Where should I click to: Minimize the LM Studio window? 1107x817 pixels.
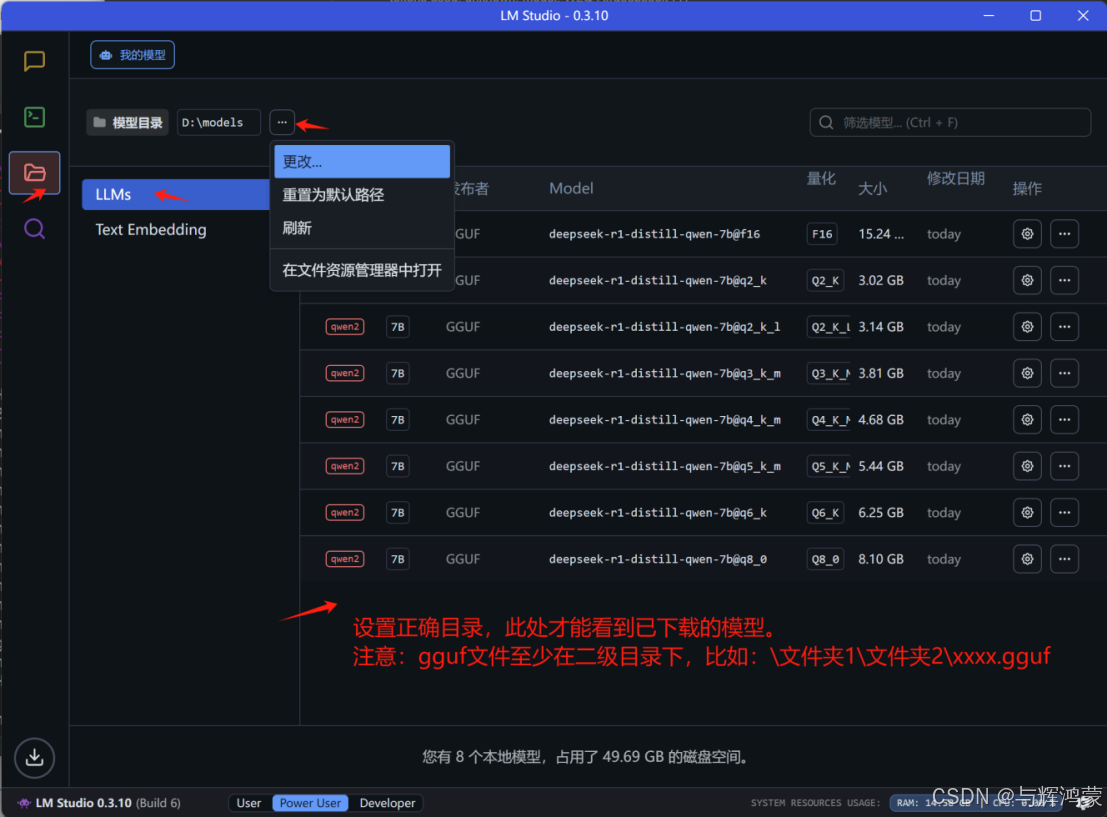(989, 16)
